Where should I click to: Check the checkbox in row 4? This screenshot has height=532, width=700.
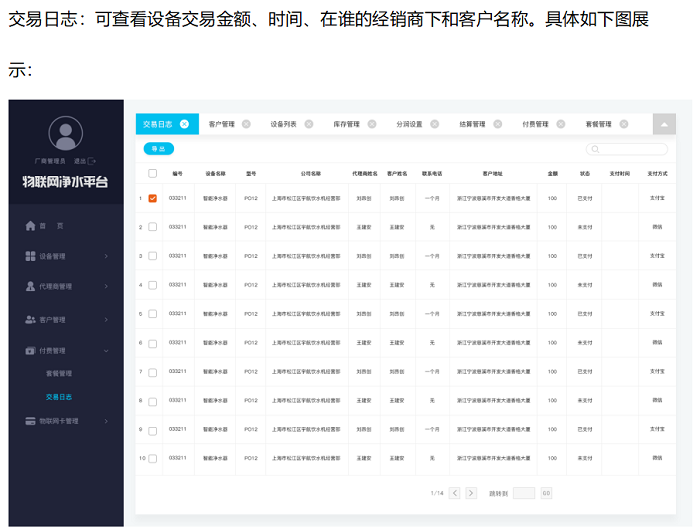pyautogui.click(x=153, y=285)
